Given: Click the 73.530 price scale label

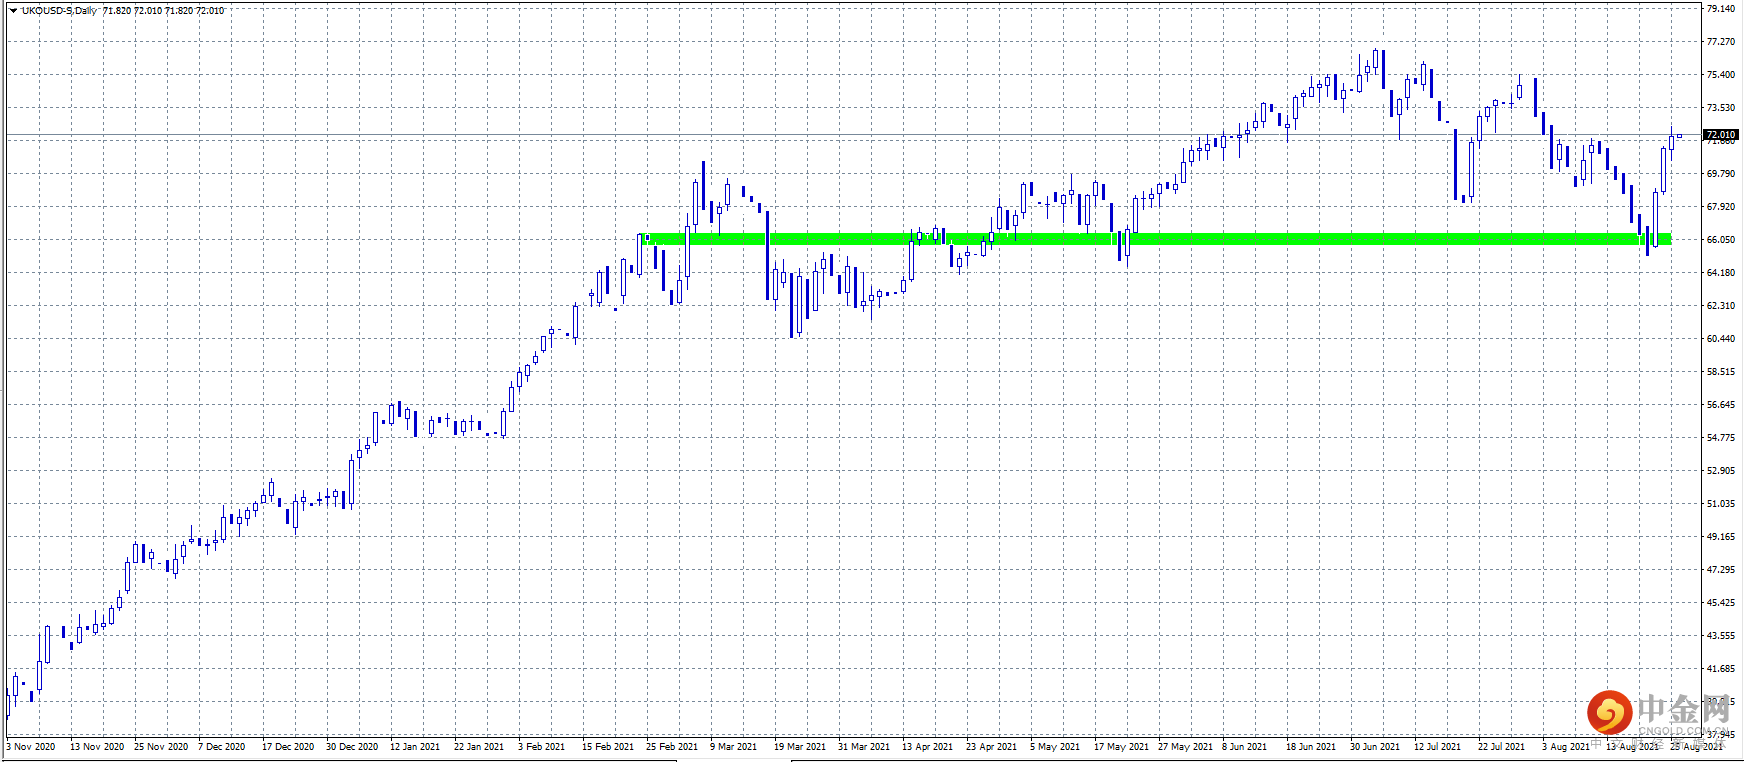Looking at the screenshot, I should (x=1721, y=107).
